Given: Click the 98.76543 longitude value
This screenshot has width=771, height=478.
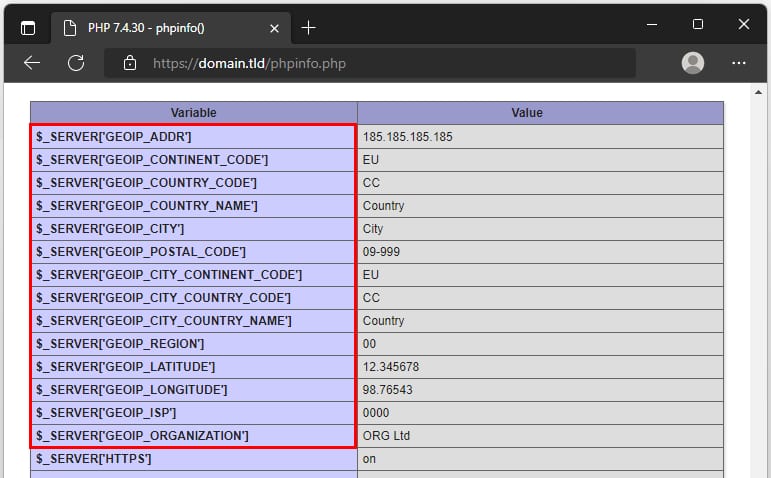Looking at the screenshot, I should click(x=389, y=390).
